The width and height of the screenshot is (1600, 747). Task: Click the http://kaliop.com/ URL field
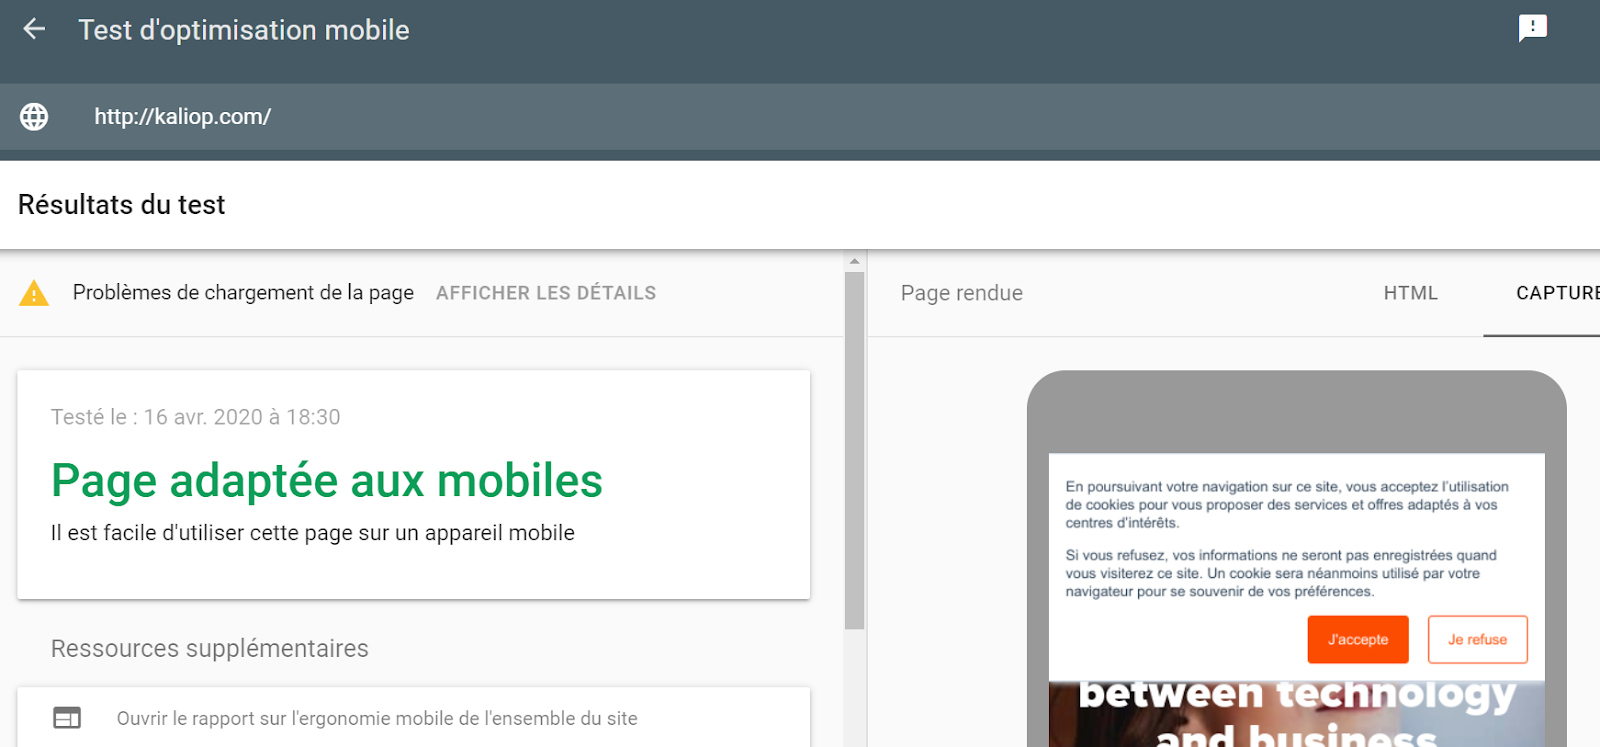183,117
